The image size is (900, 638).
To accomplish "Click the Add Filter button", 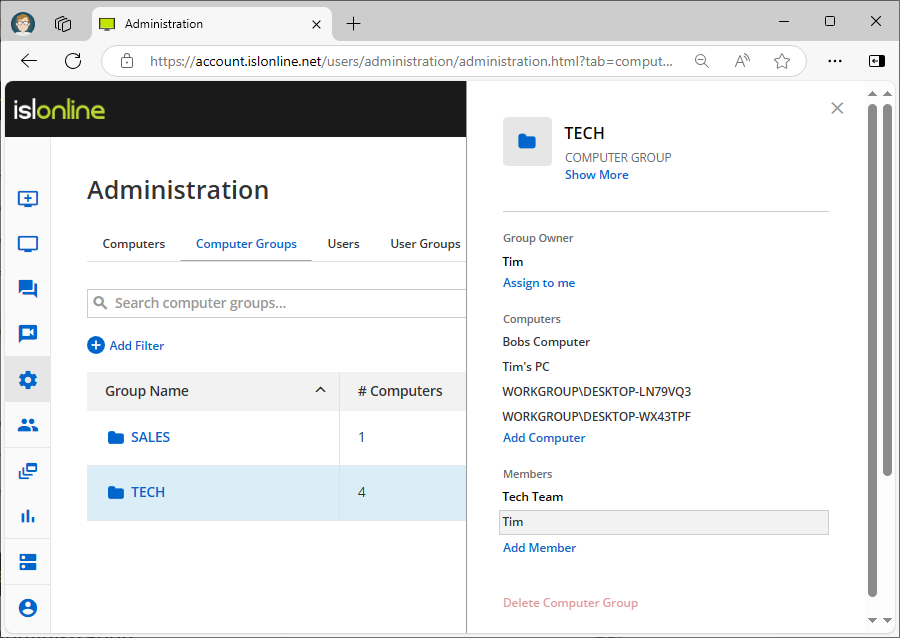I will click(x=126, y=346).
